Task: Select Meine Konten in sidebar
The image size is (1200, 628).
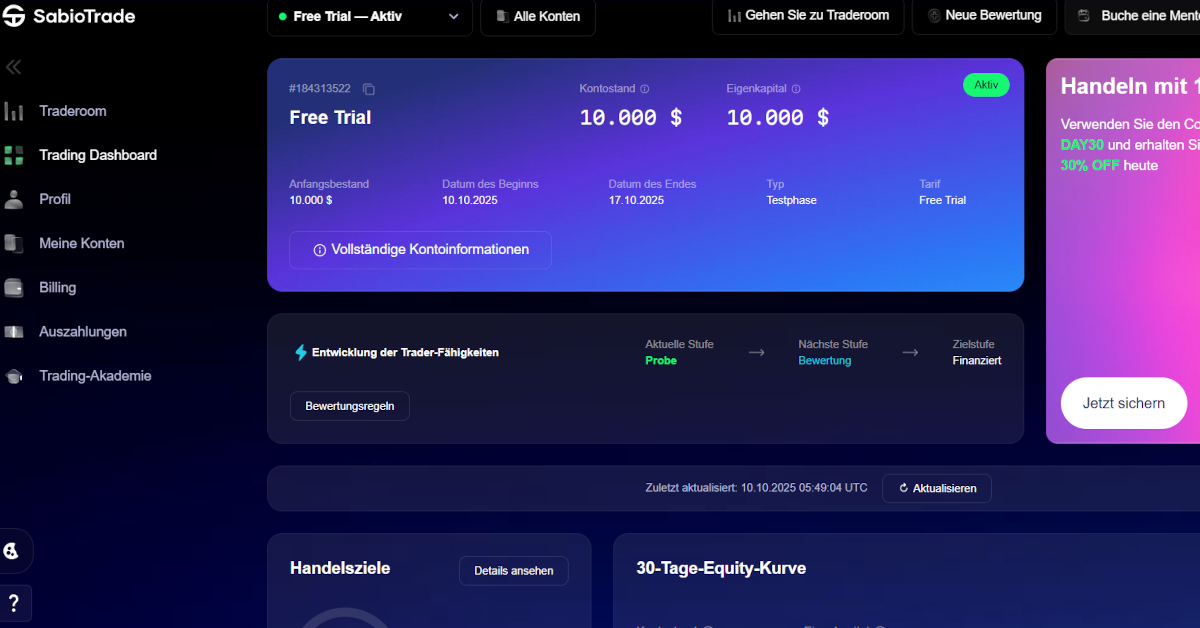Action: click(x=81, y=243)
